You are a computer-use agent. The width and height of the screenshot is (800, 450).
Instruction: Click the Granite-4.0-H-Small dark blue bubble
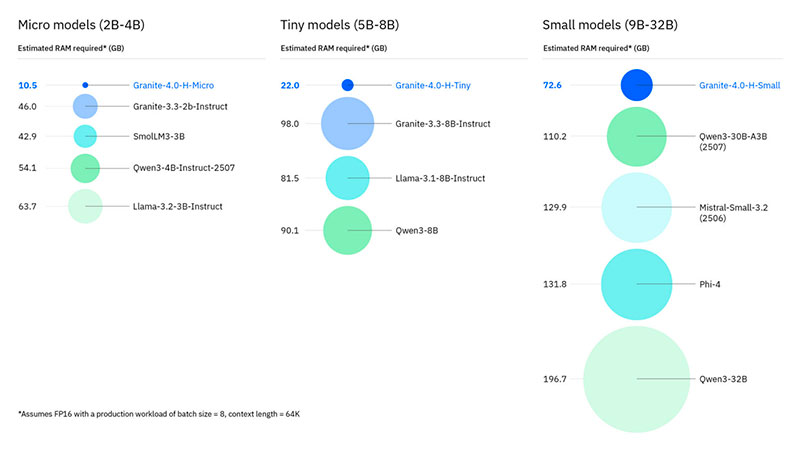pyautogui.click(x=637, y=85)
